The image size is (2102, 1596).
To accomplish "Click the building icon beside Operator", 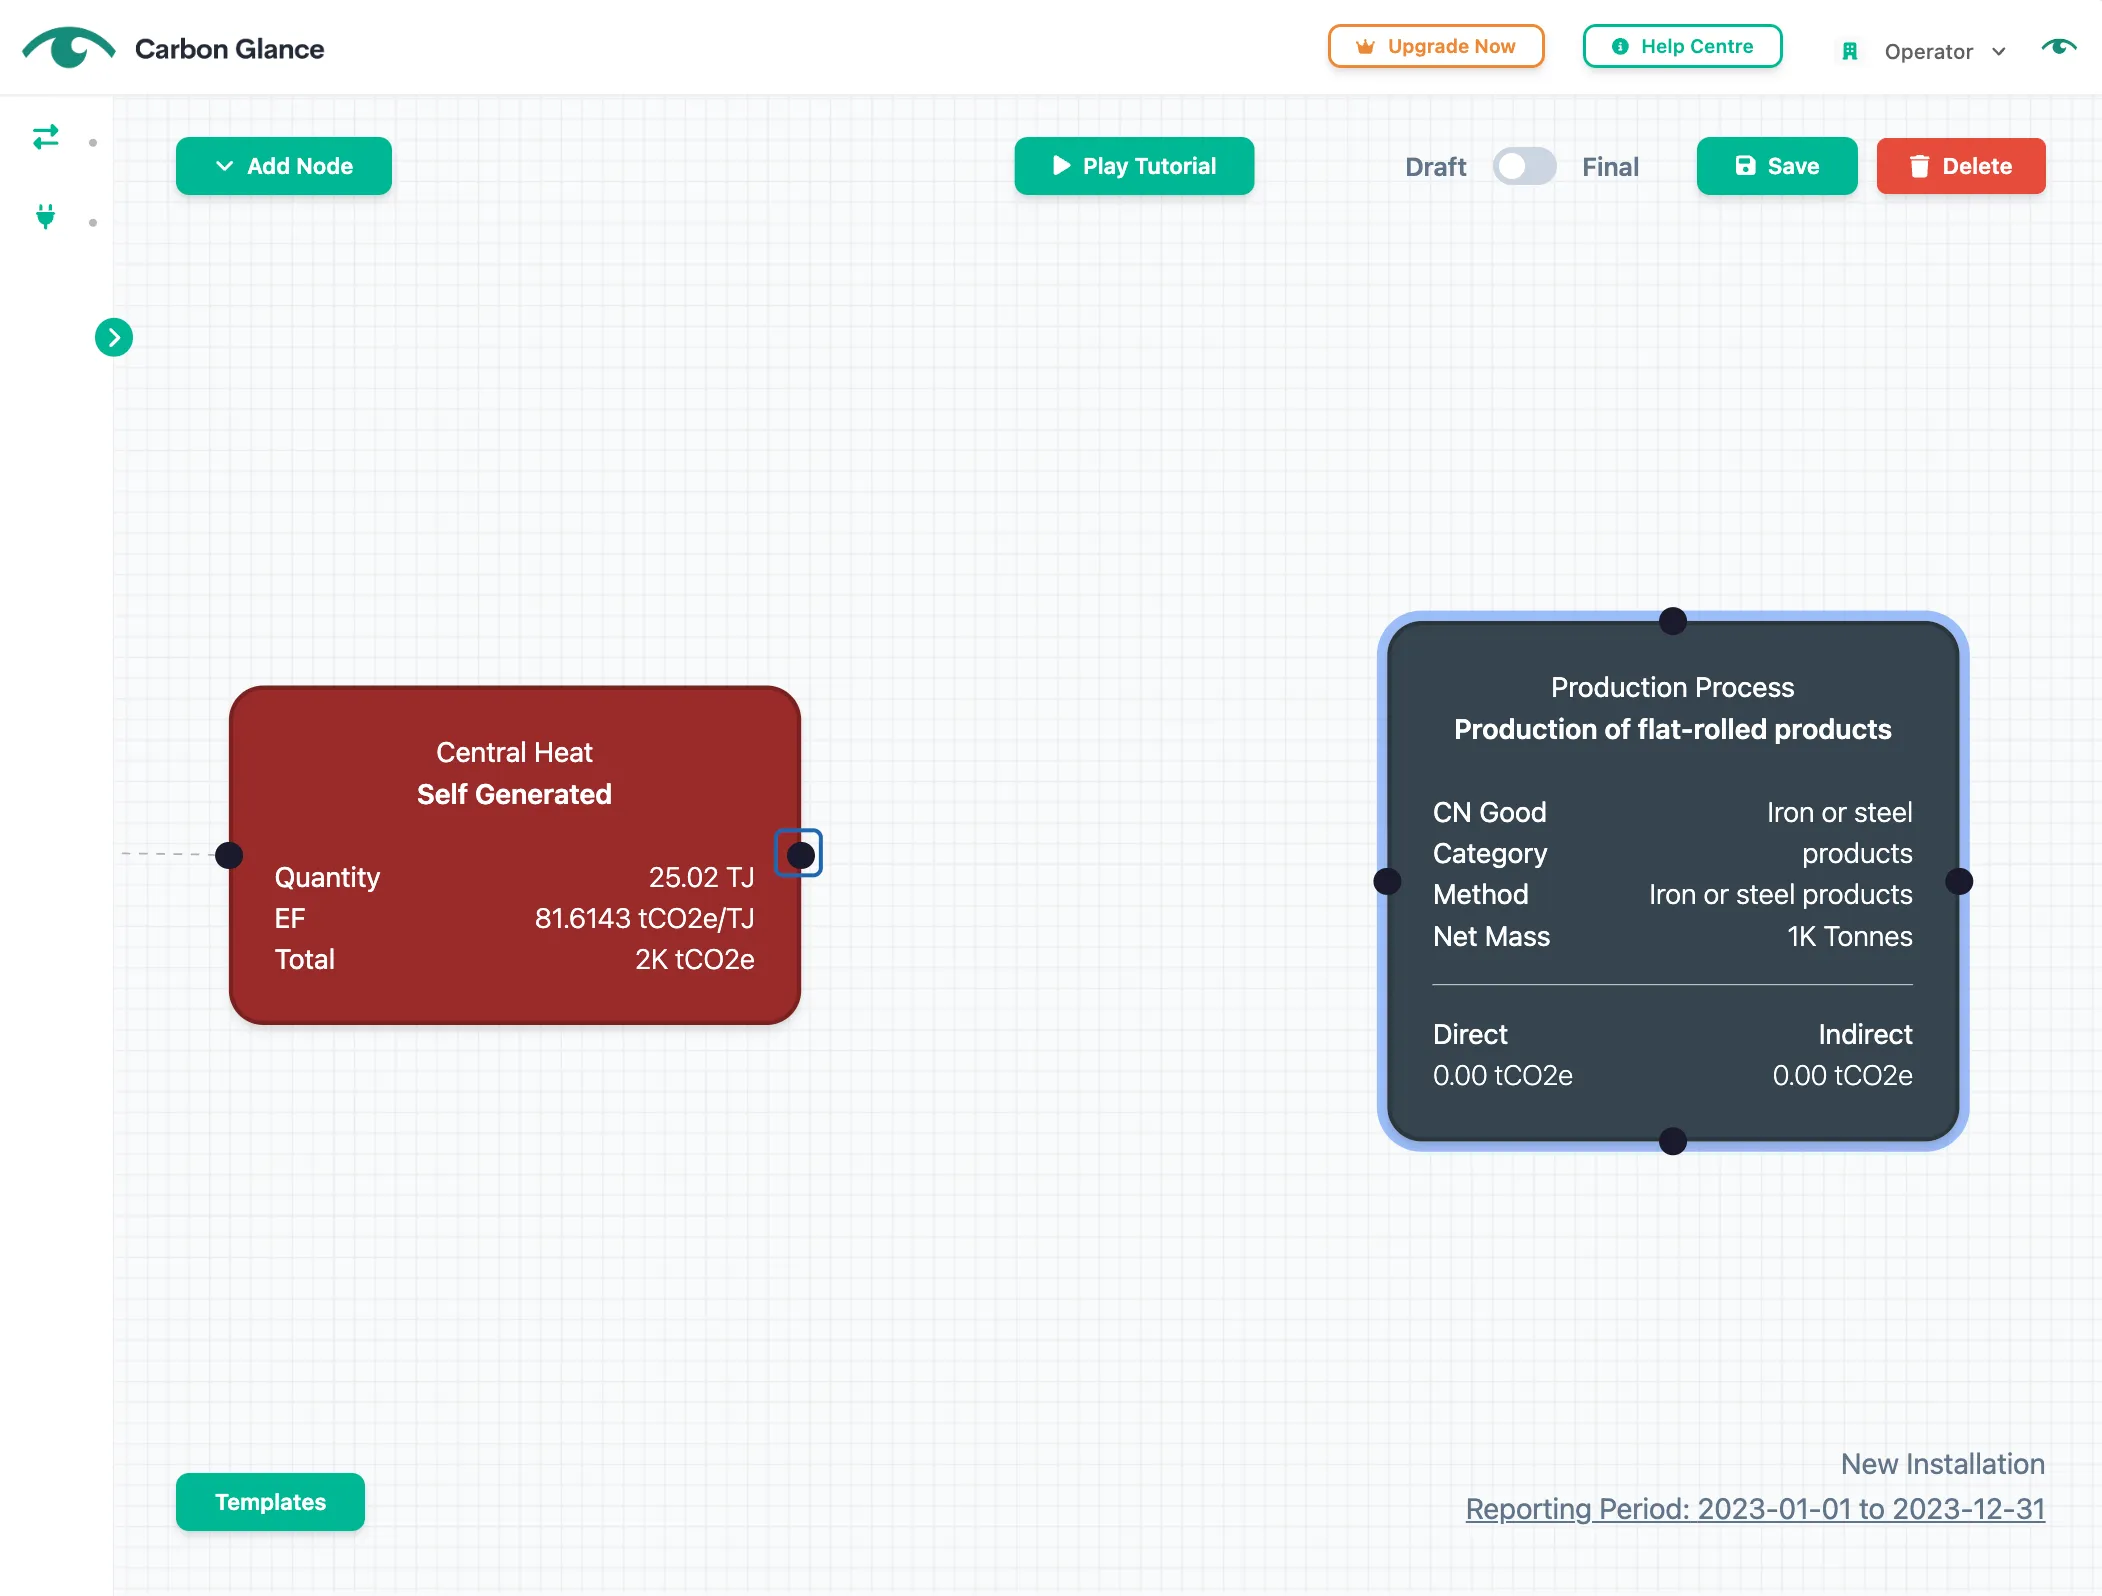I will (x=1850, y=51).
